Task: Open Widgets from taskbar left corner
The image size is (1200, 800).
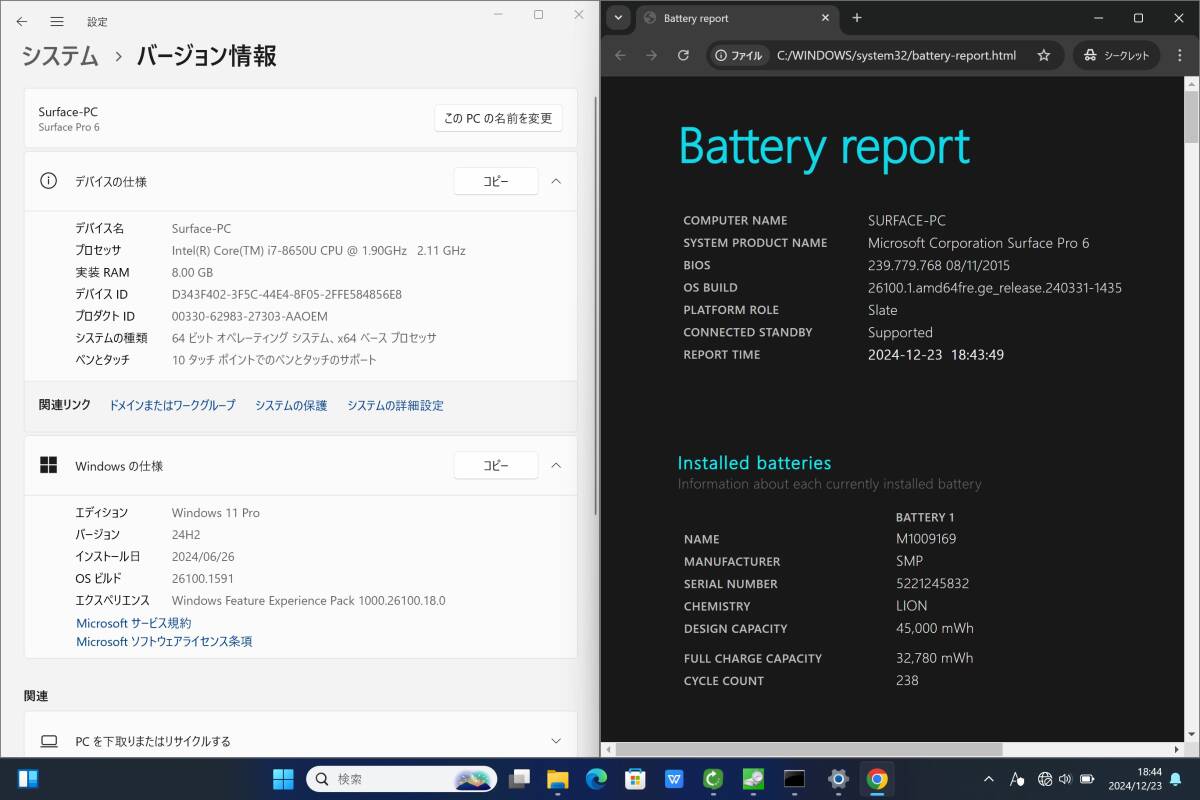Action: pos(28,778)
